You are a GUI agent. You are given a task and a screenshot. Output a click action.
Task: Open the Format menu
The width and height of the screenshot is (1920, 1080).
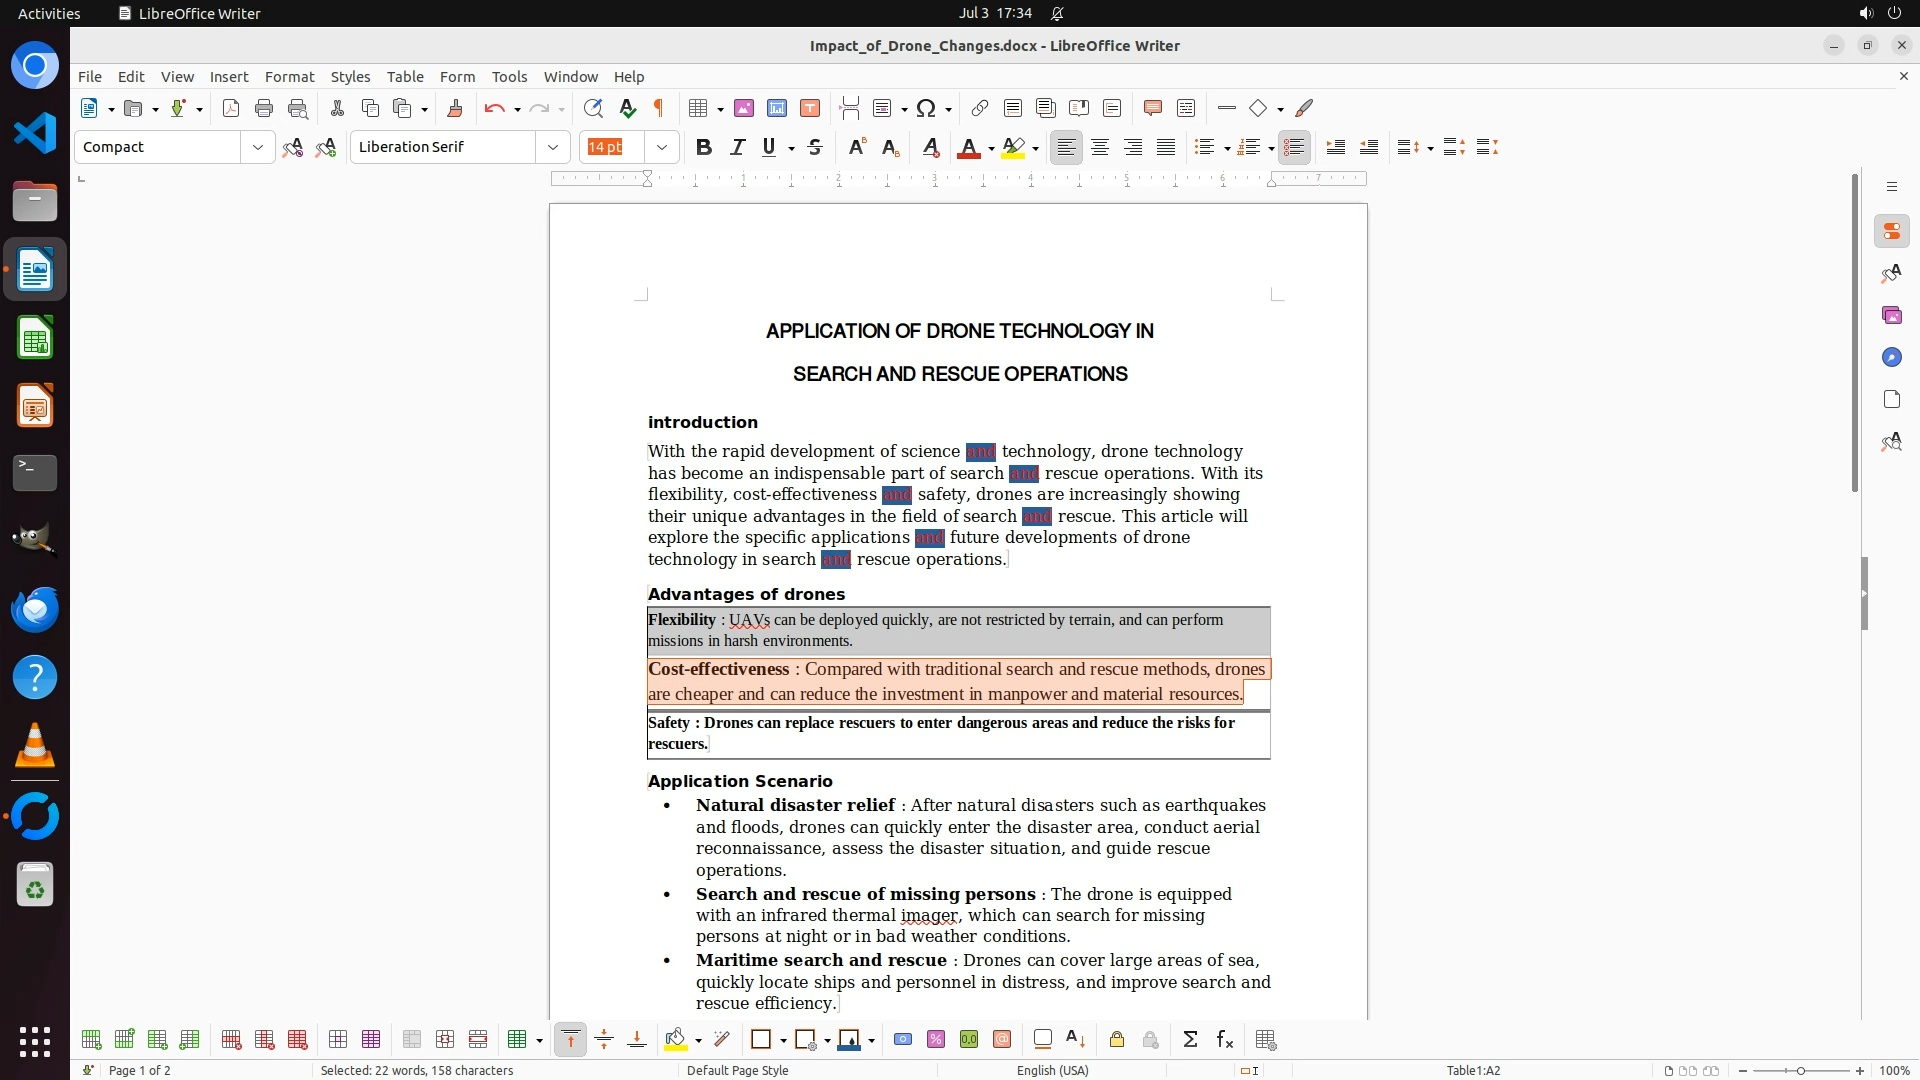coord(289,77)
